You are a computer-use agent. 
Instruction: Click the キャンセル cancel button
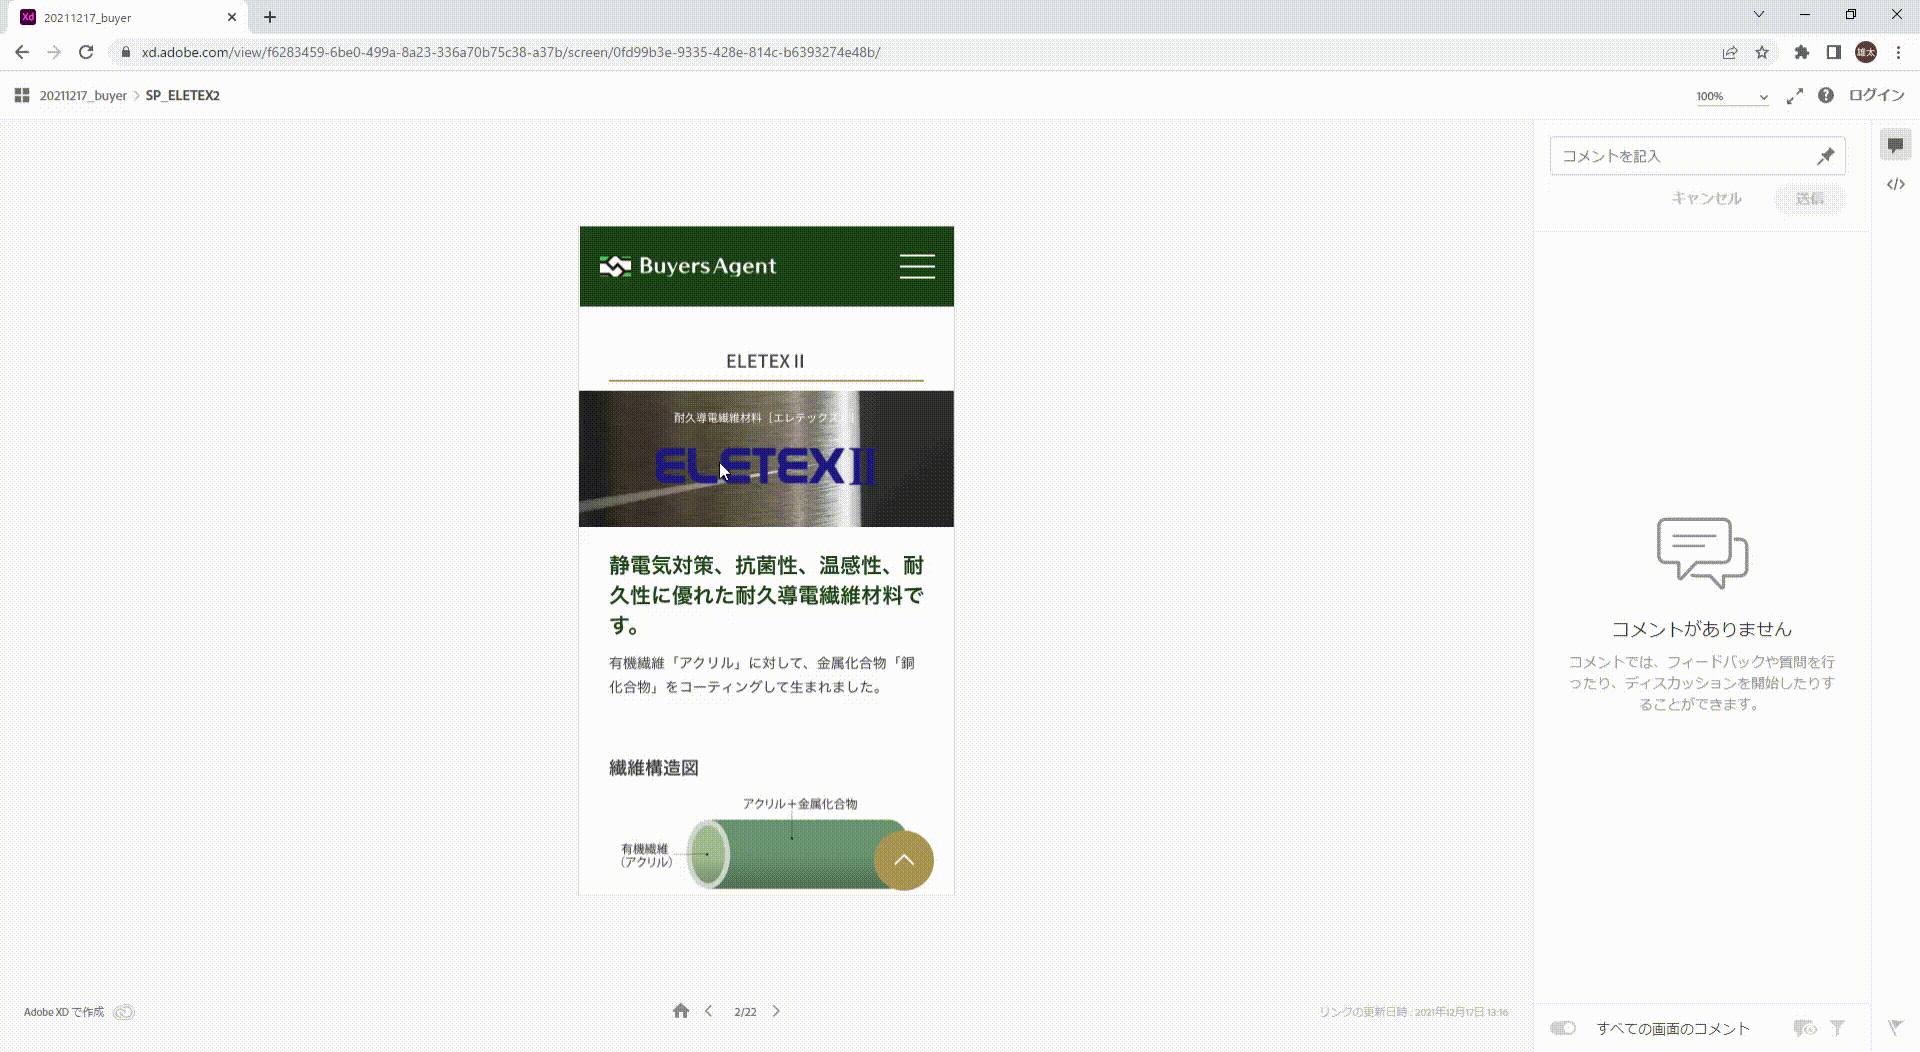pyautogui.click(x=1707, y=198)
